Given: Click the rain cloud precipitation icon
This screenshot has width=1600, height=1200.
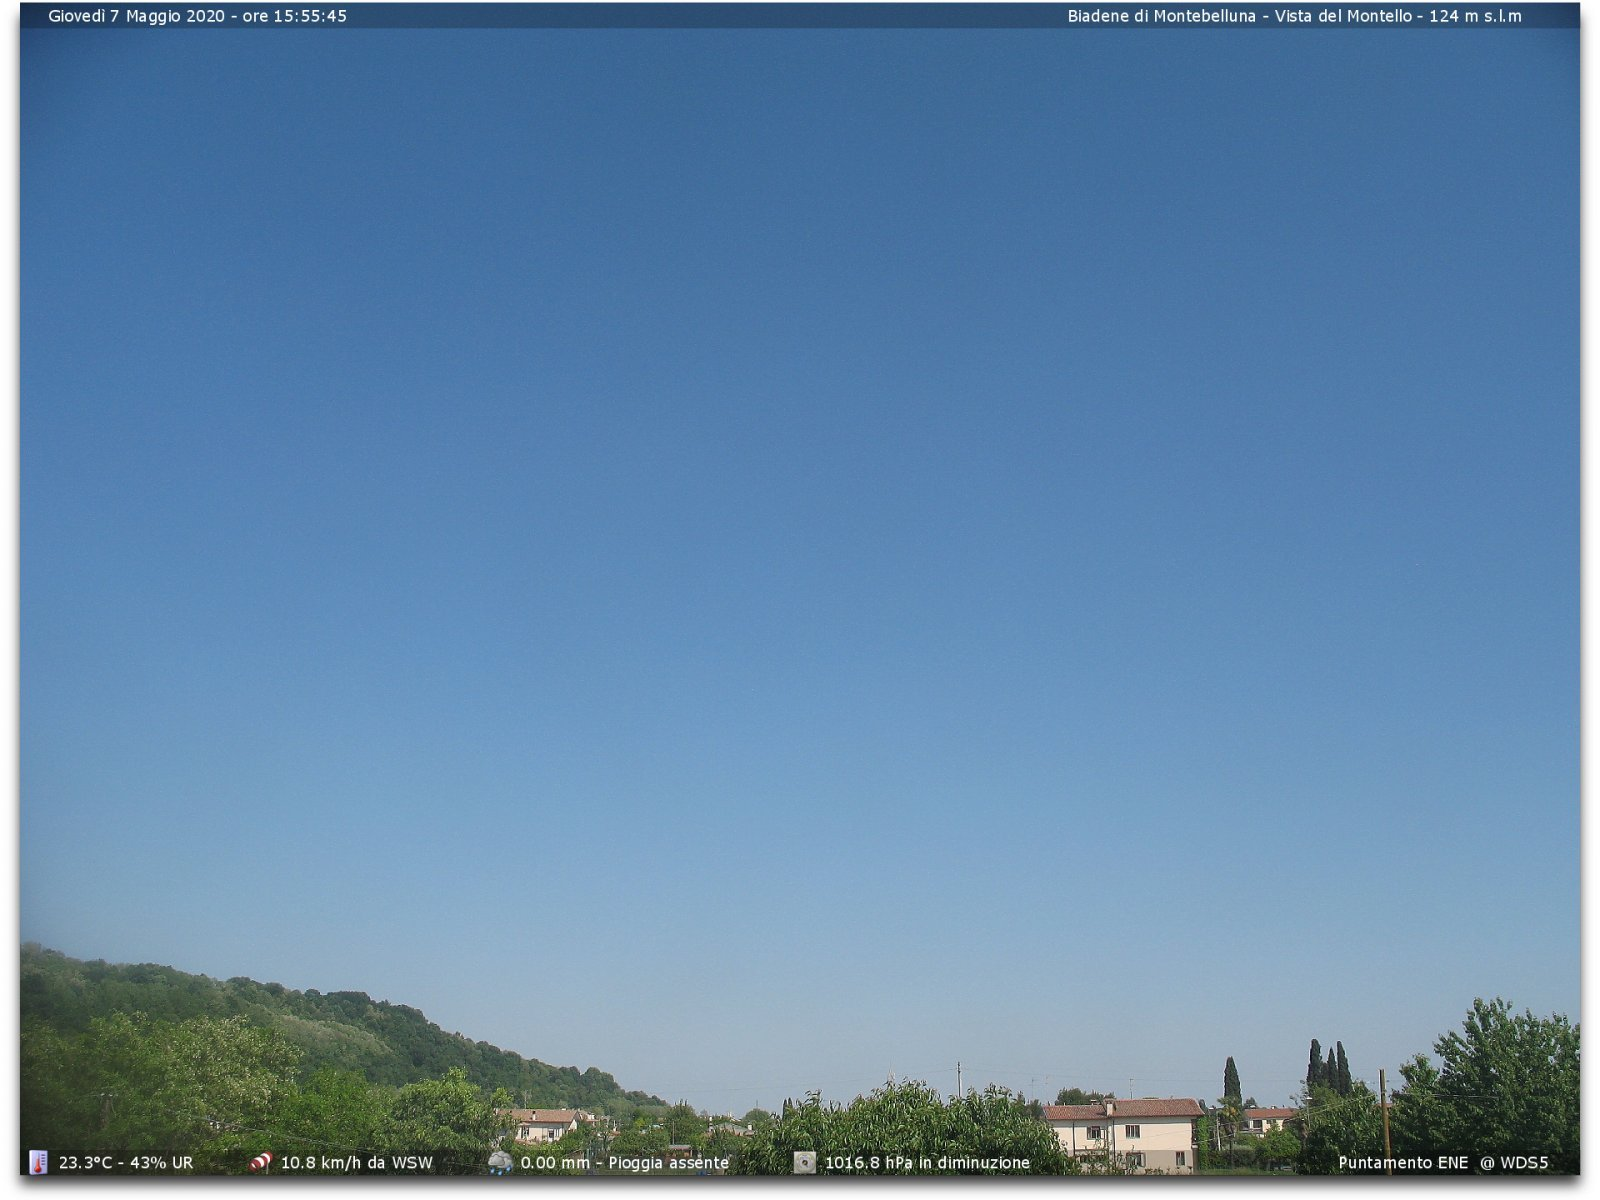Looking at the screenshot, I should (x=500, y=1162).
